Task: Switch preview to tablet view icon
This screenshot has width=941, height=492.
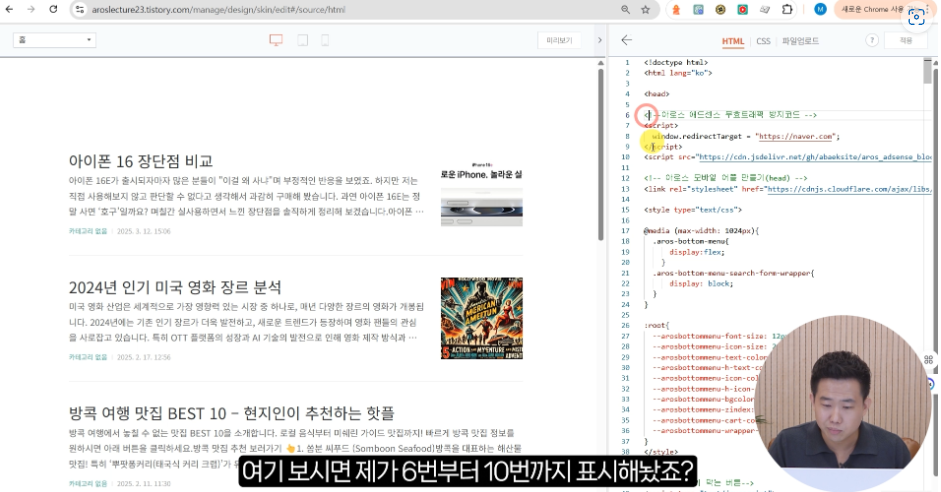Action: click(x=302, y=40)
